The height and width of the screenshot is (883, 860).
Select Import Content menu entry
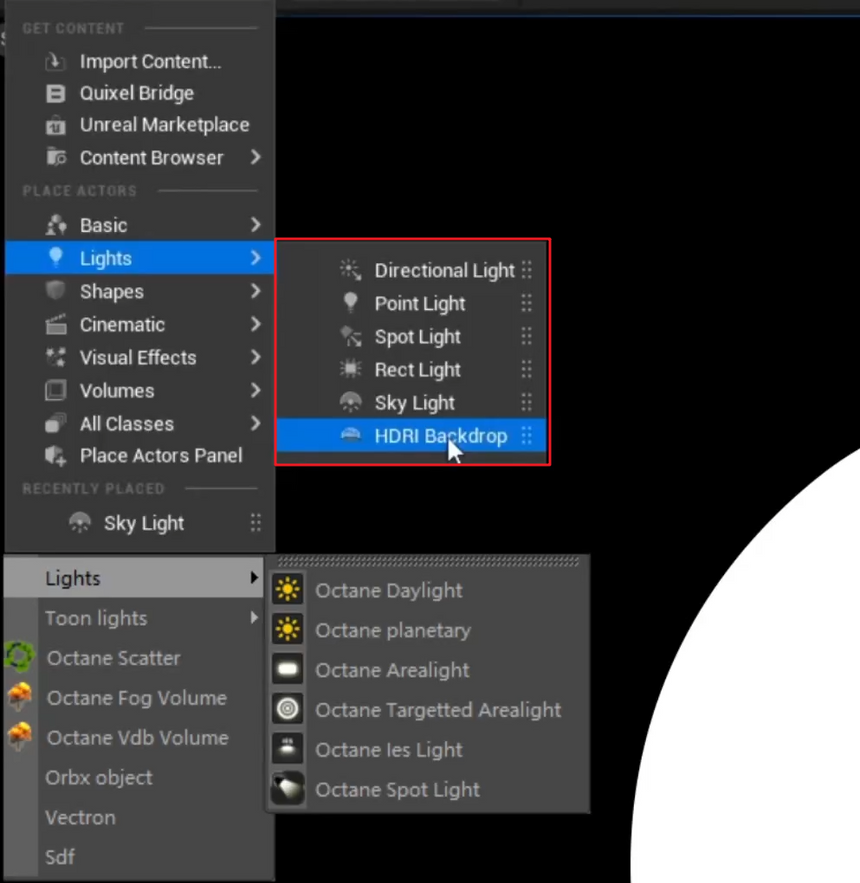(140, 61)
